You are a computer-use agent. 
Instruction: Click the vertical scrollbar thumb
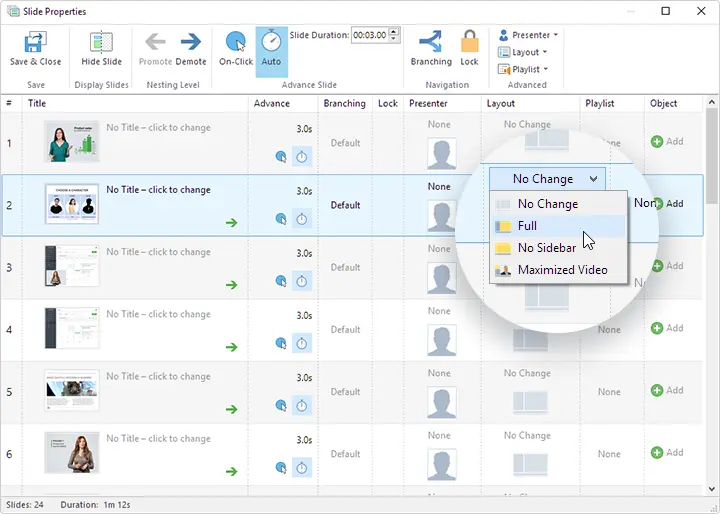(712, 157)
